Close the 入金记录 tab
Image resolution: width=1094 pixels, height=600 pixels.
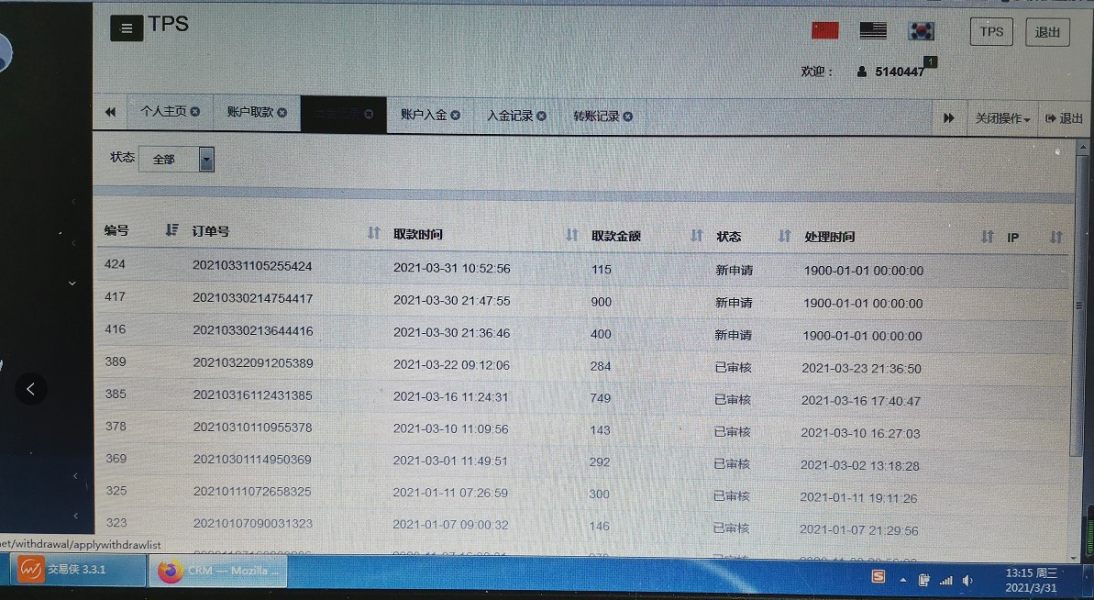(541, 116)
